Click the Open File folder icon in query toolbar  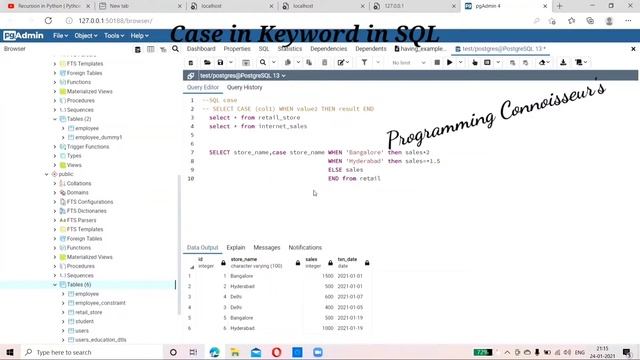(207, 62)
